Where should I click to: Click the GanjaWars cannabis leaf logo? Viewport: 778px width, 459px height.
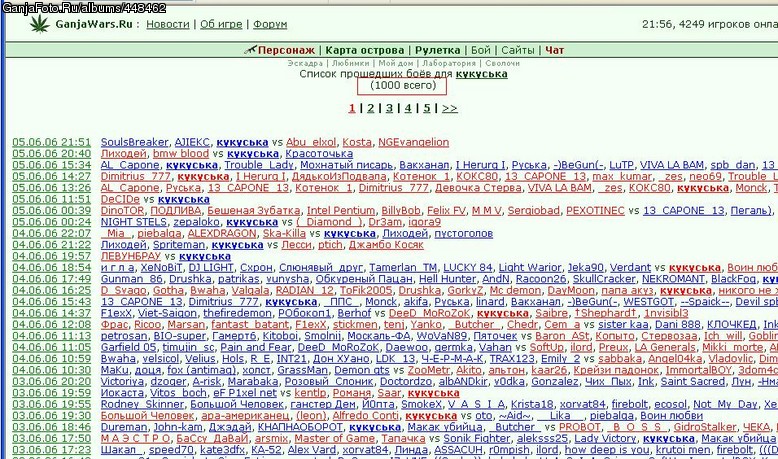(40, 23)
